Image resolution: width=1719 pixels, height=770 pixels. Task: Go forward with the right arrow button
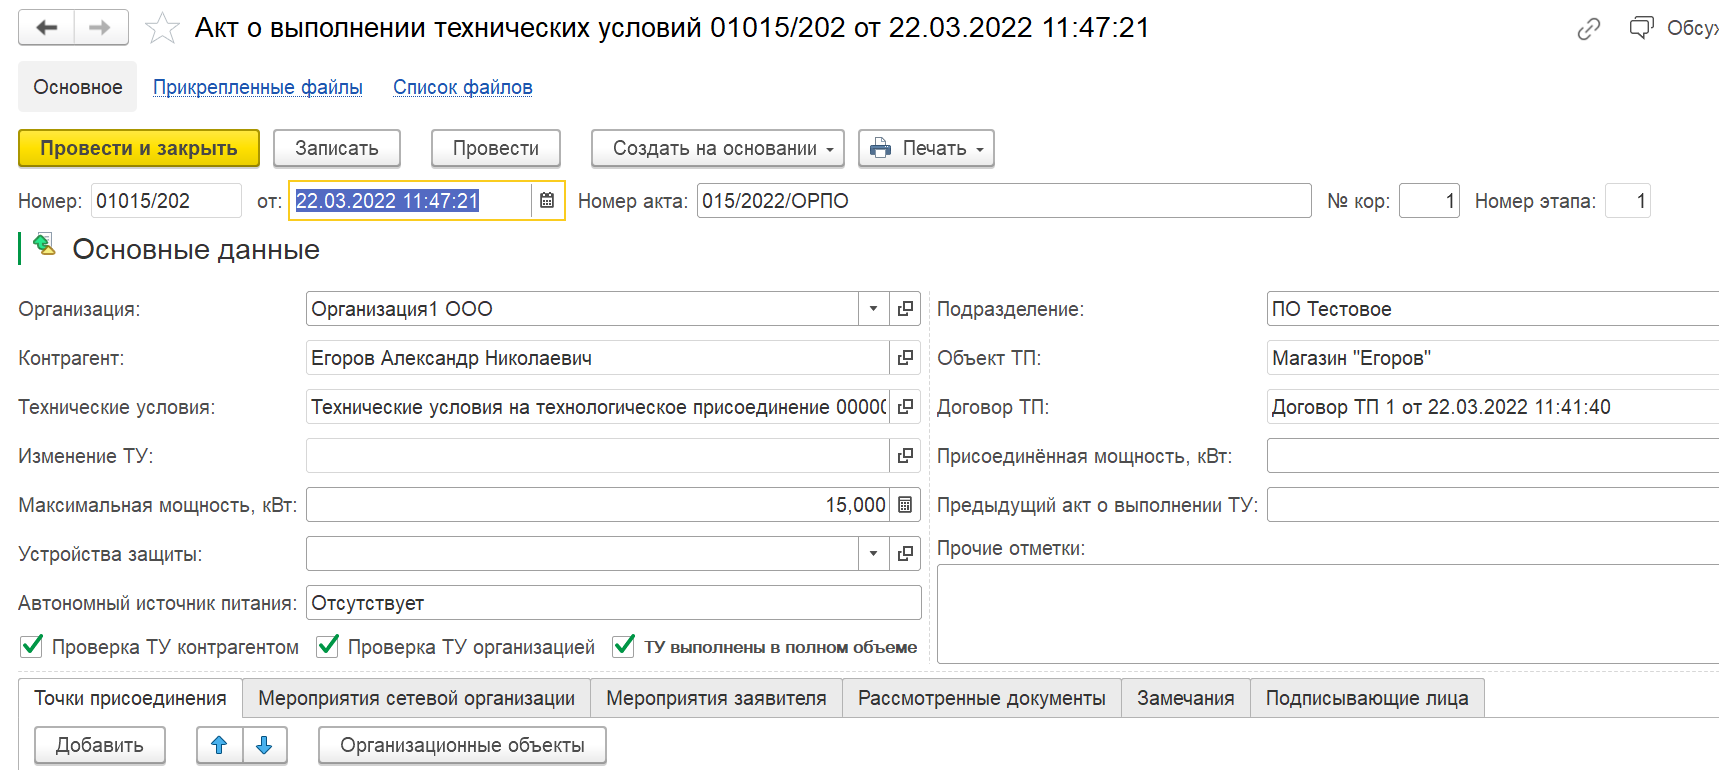tap(101, 27)
